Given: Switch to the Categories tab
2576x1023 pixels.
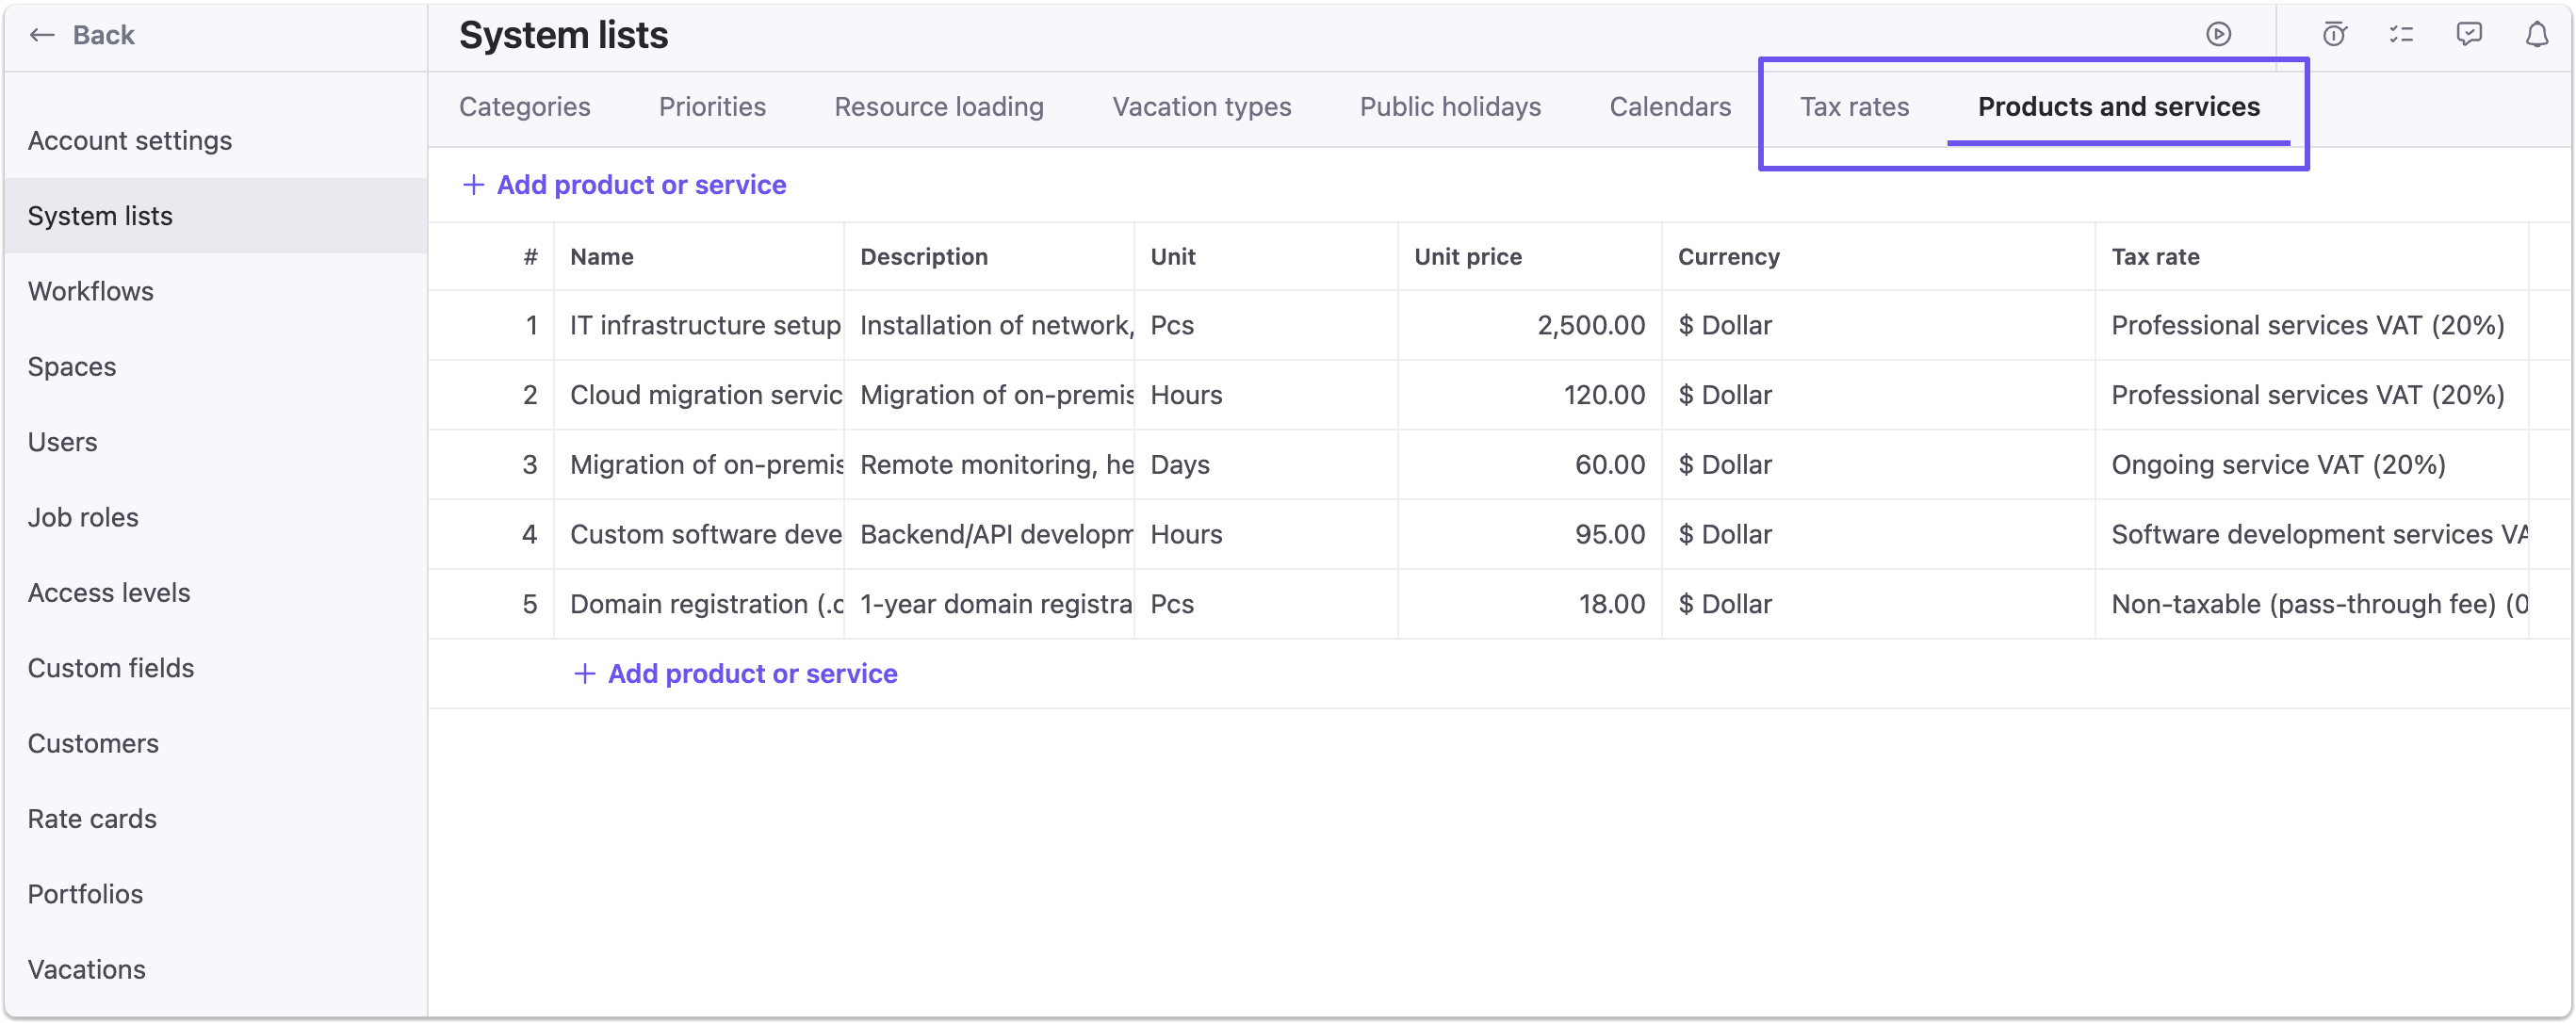Looking at the screenshot, I should pyautogui.click(x=524, y=106).
